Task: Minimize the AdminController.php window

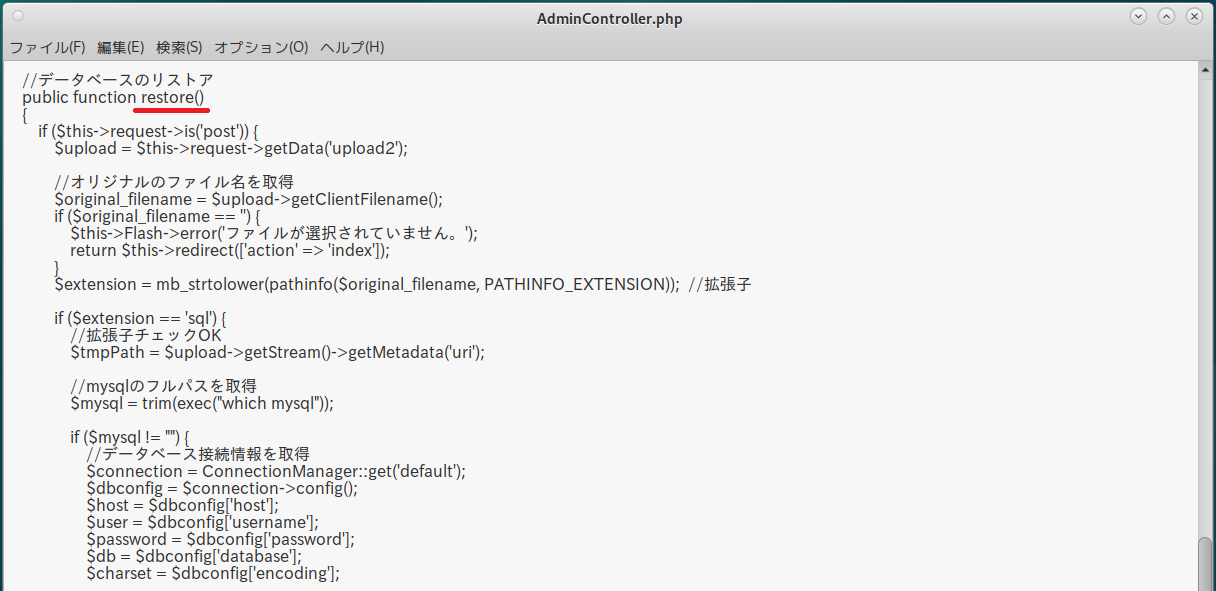Action: click(1138, 17)
